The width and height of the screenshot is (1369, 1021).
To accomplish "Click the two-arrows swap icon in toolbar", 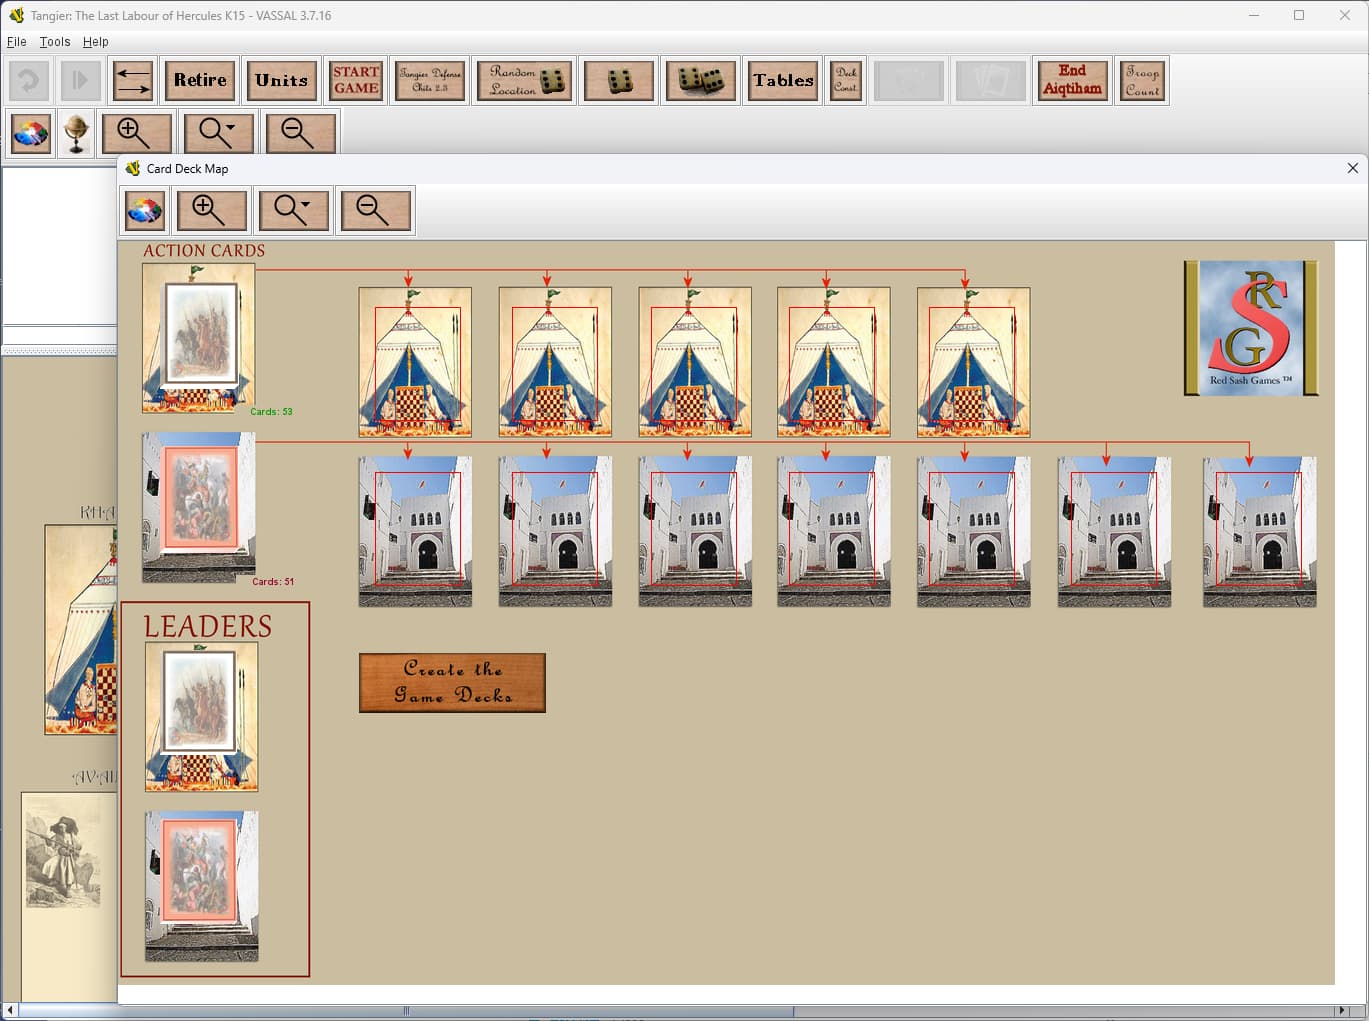I will click(133, 81).
